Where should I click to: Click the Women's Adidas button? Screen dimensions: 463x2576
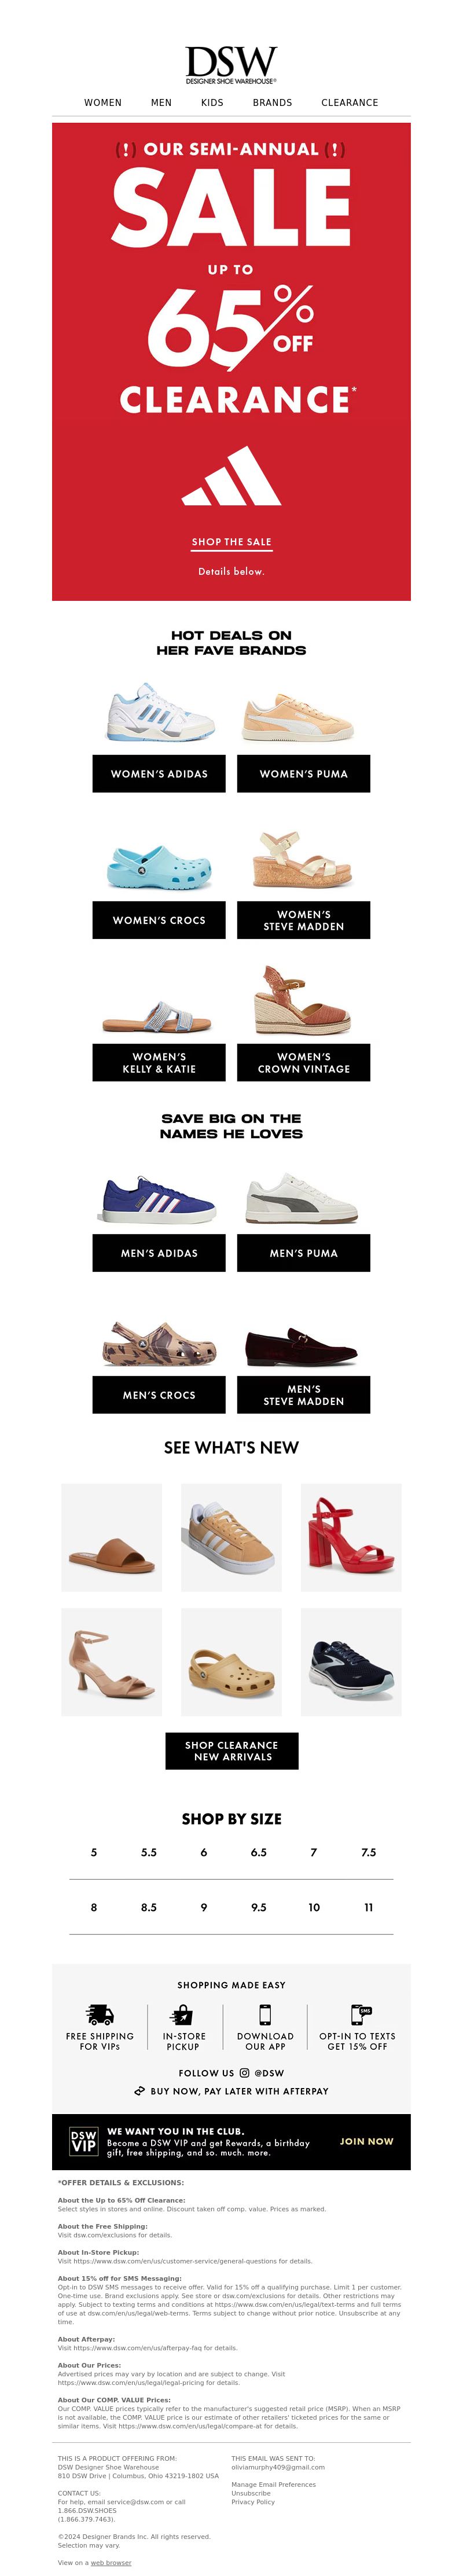(159, 774)
